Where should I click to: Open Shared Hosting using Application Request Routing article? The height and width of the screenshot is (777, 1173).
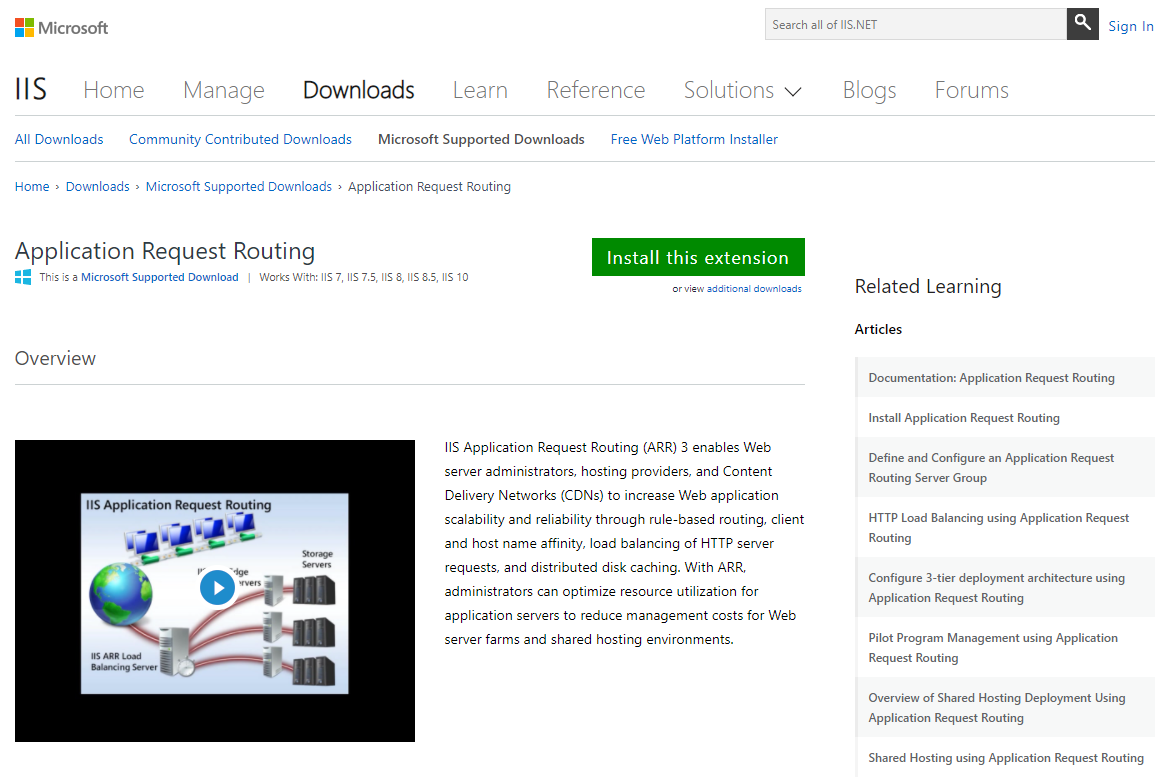coord(1005,758)
